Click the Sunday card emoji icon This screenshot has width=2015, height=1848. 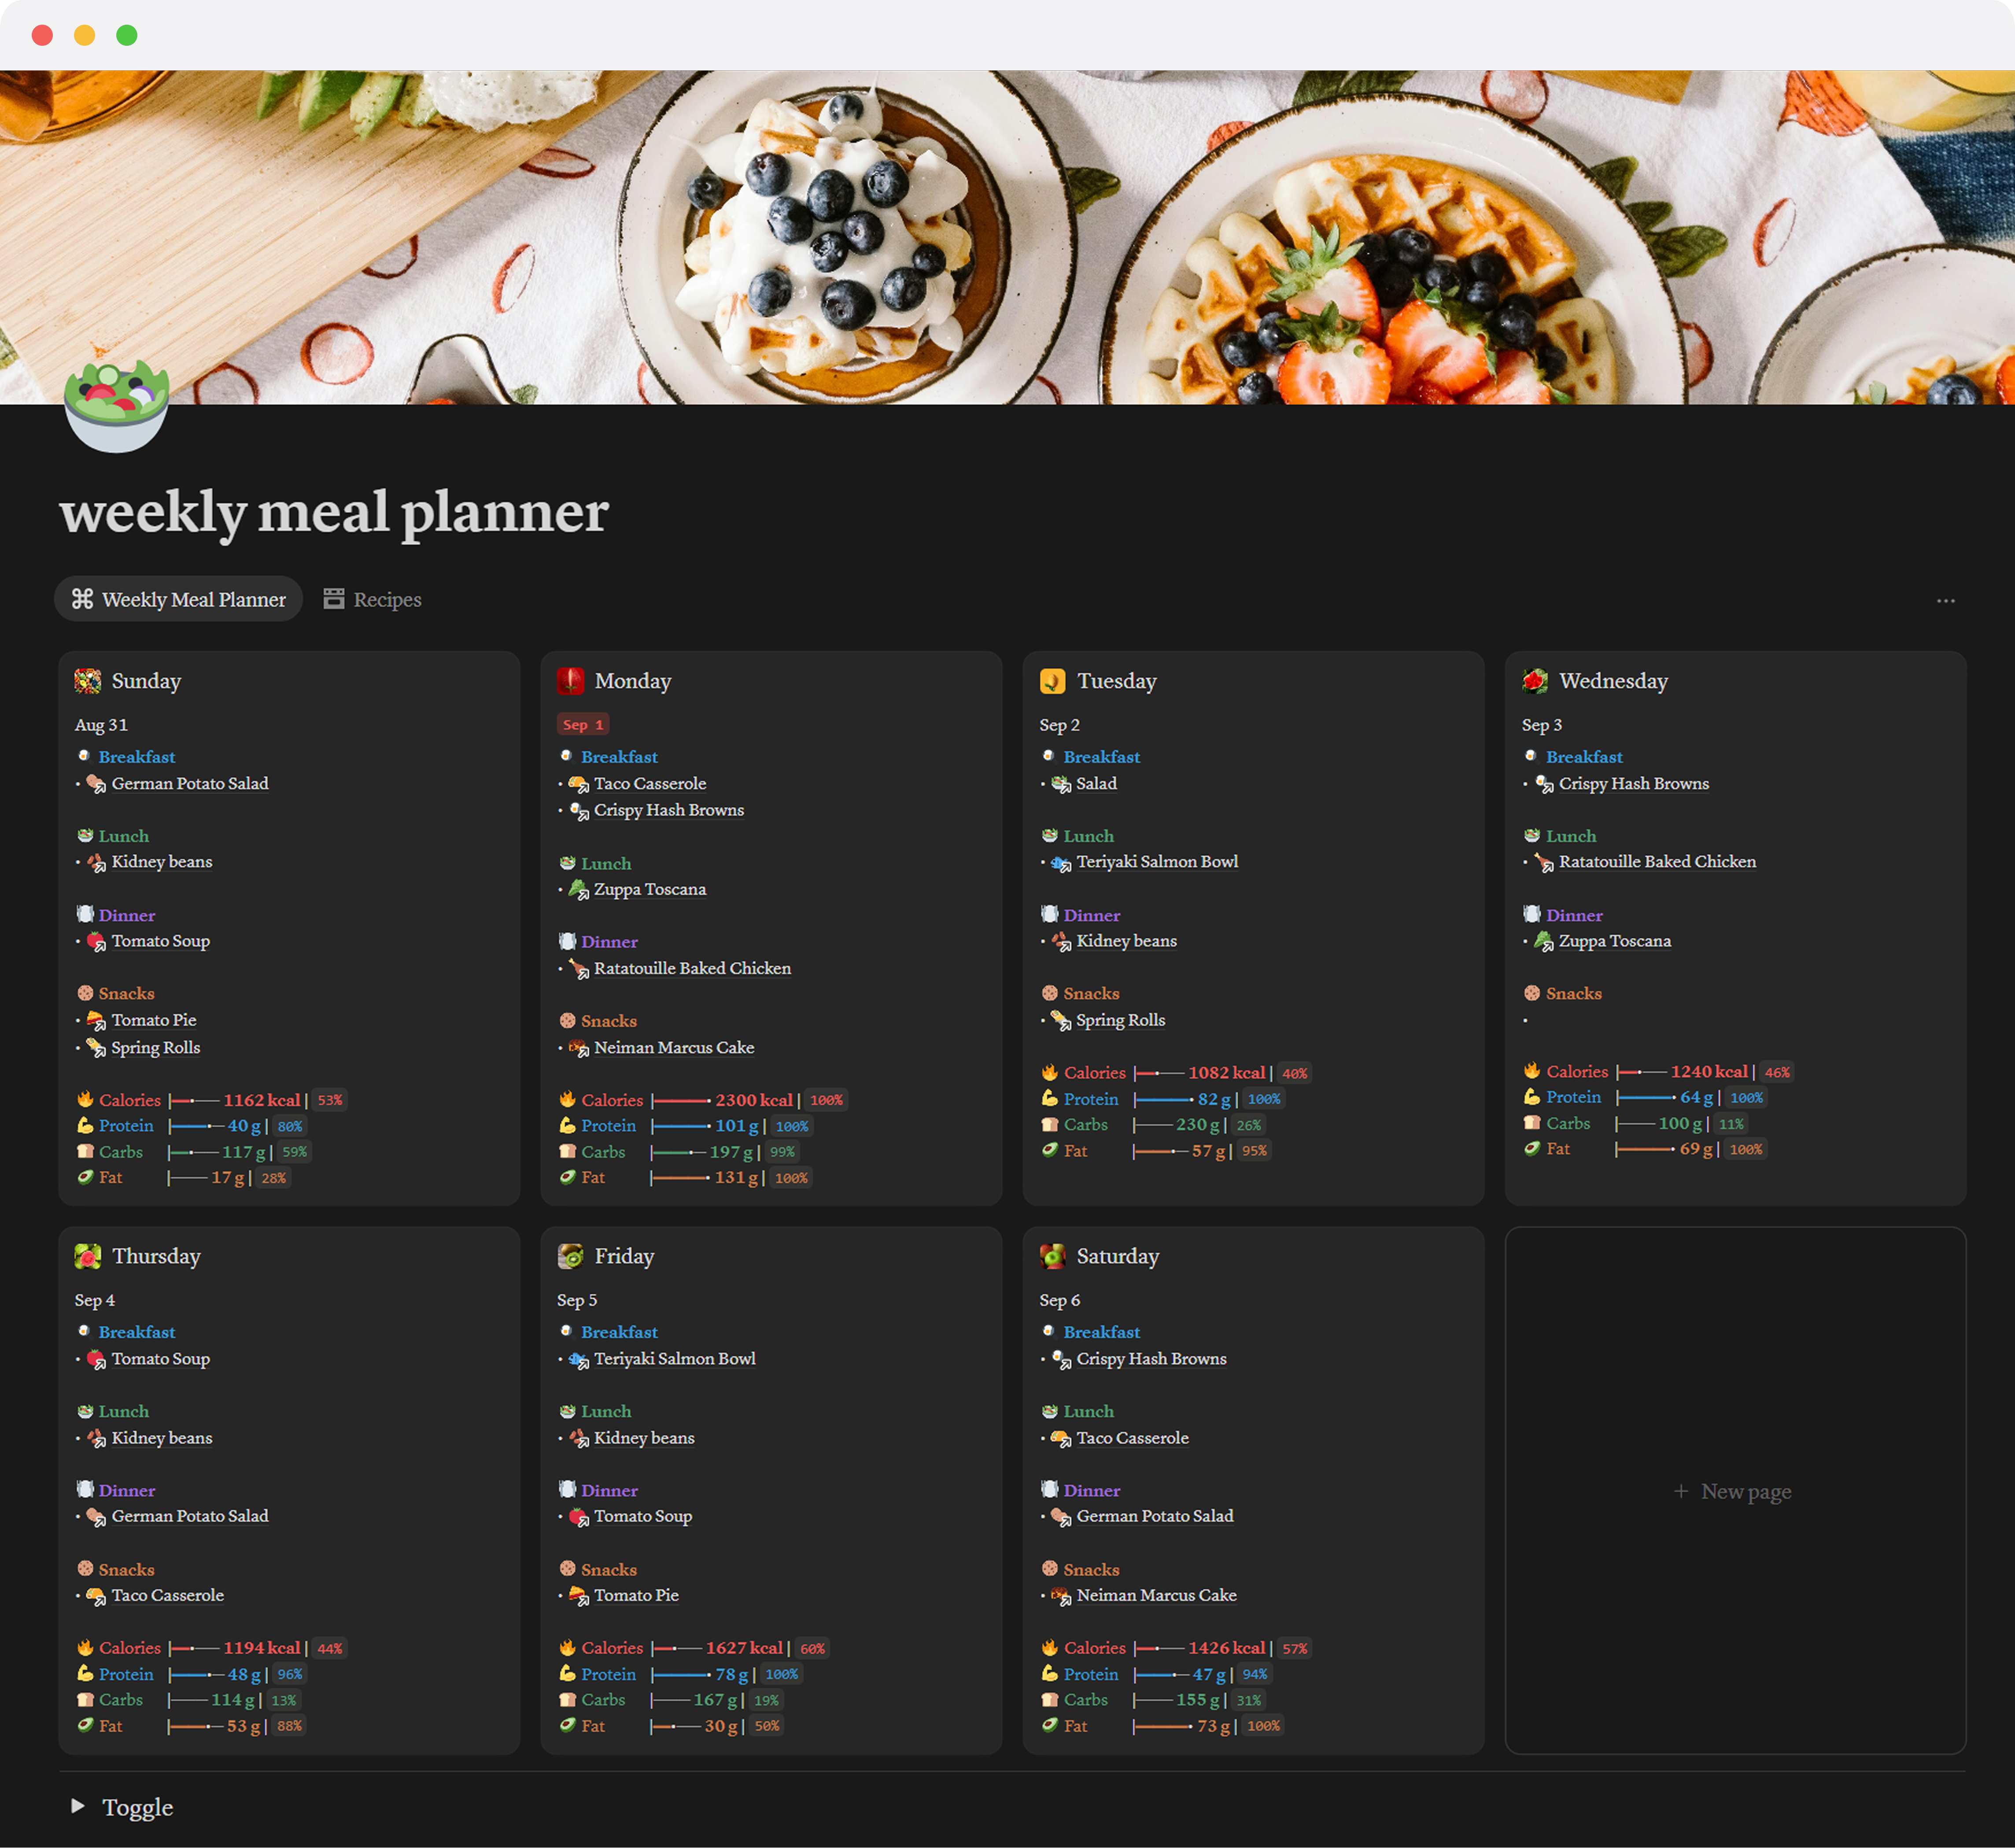[88, 681]
